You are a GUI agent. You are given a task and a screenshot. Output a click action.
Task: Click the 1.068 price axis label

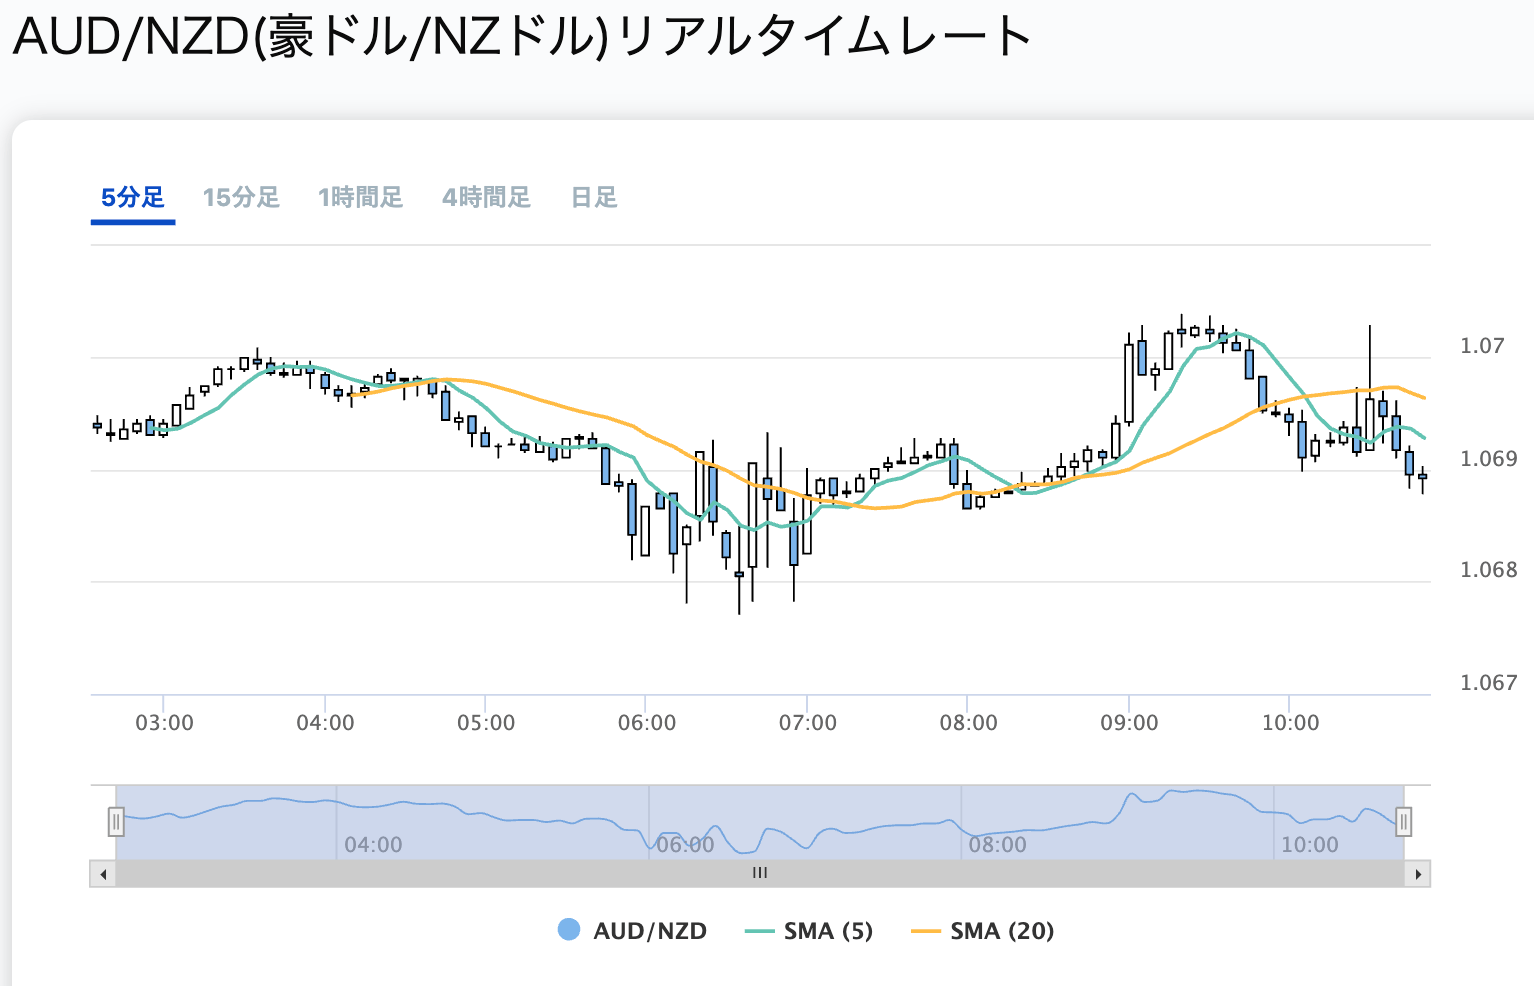point(1488,570)
